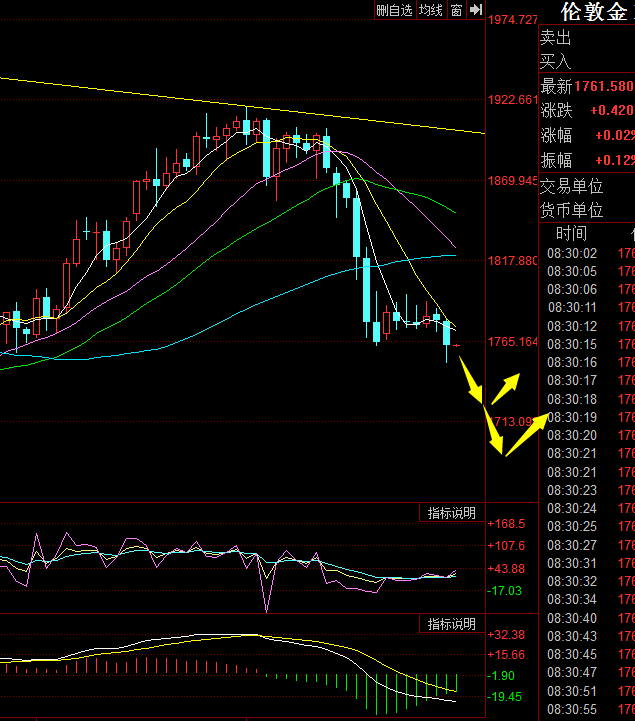The image size is (635, 721).
Task: Select the 08:30:40 tick row
Action: [591, 618]
